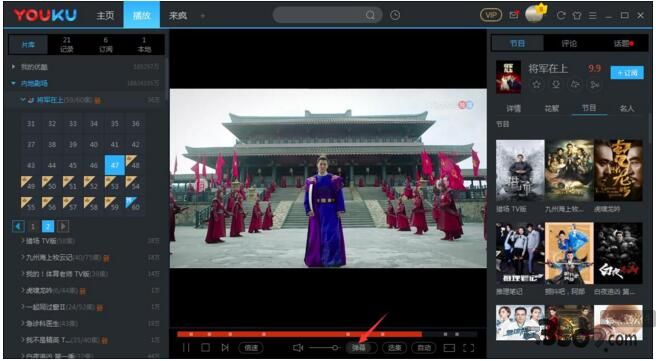Favorite 将军在上 with the star icon
Image resolution: width=656 pixels, height=361 pixels.
(x=536, y=84)
